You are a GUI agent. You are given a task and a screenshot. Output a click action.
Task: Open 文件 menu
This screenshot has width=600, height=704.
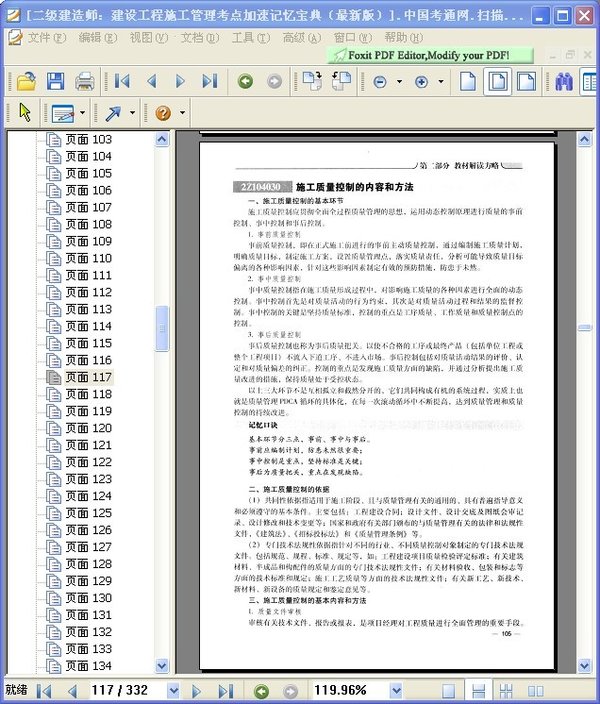pyautogui.click(x=47, y=38)
